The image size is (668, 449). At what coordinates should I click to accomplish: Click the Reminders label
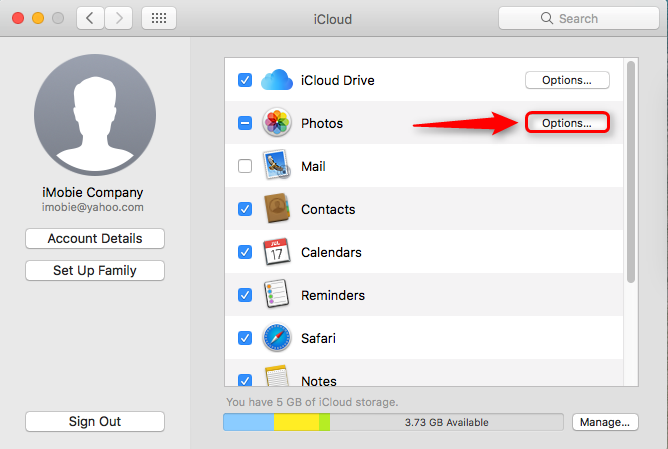point(333,296)
